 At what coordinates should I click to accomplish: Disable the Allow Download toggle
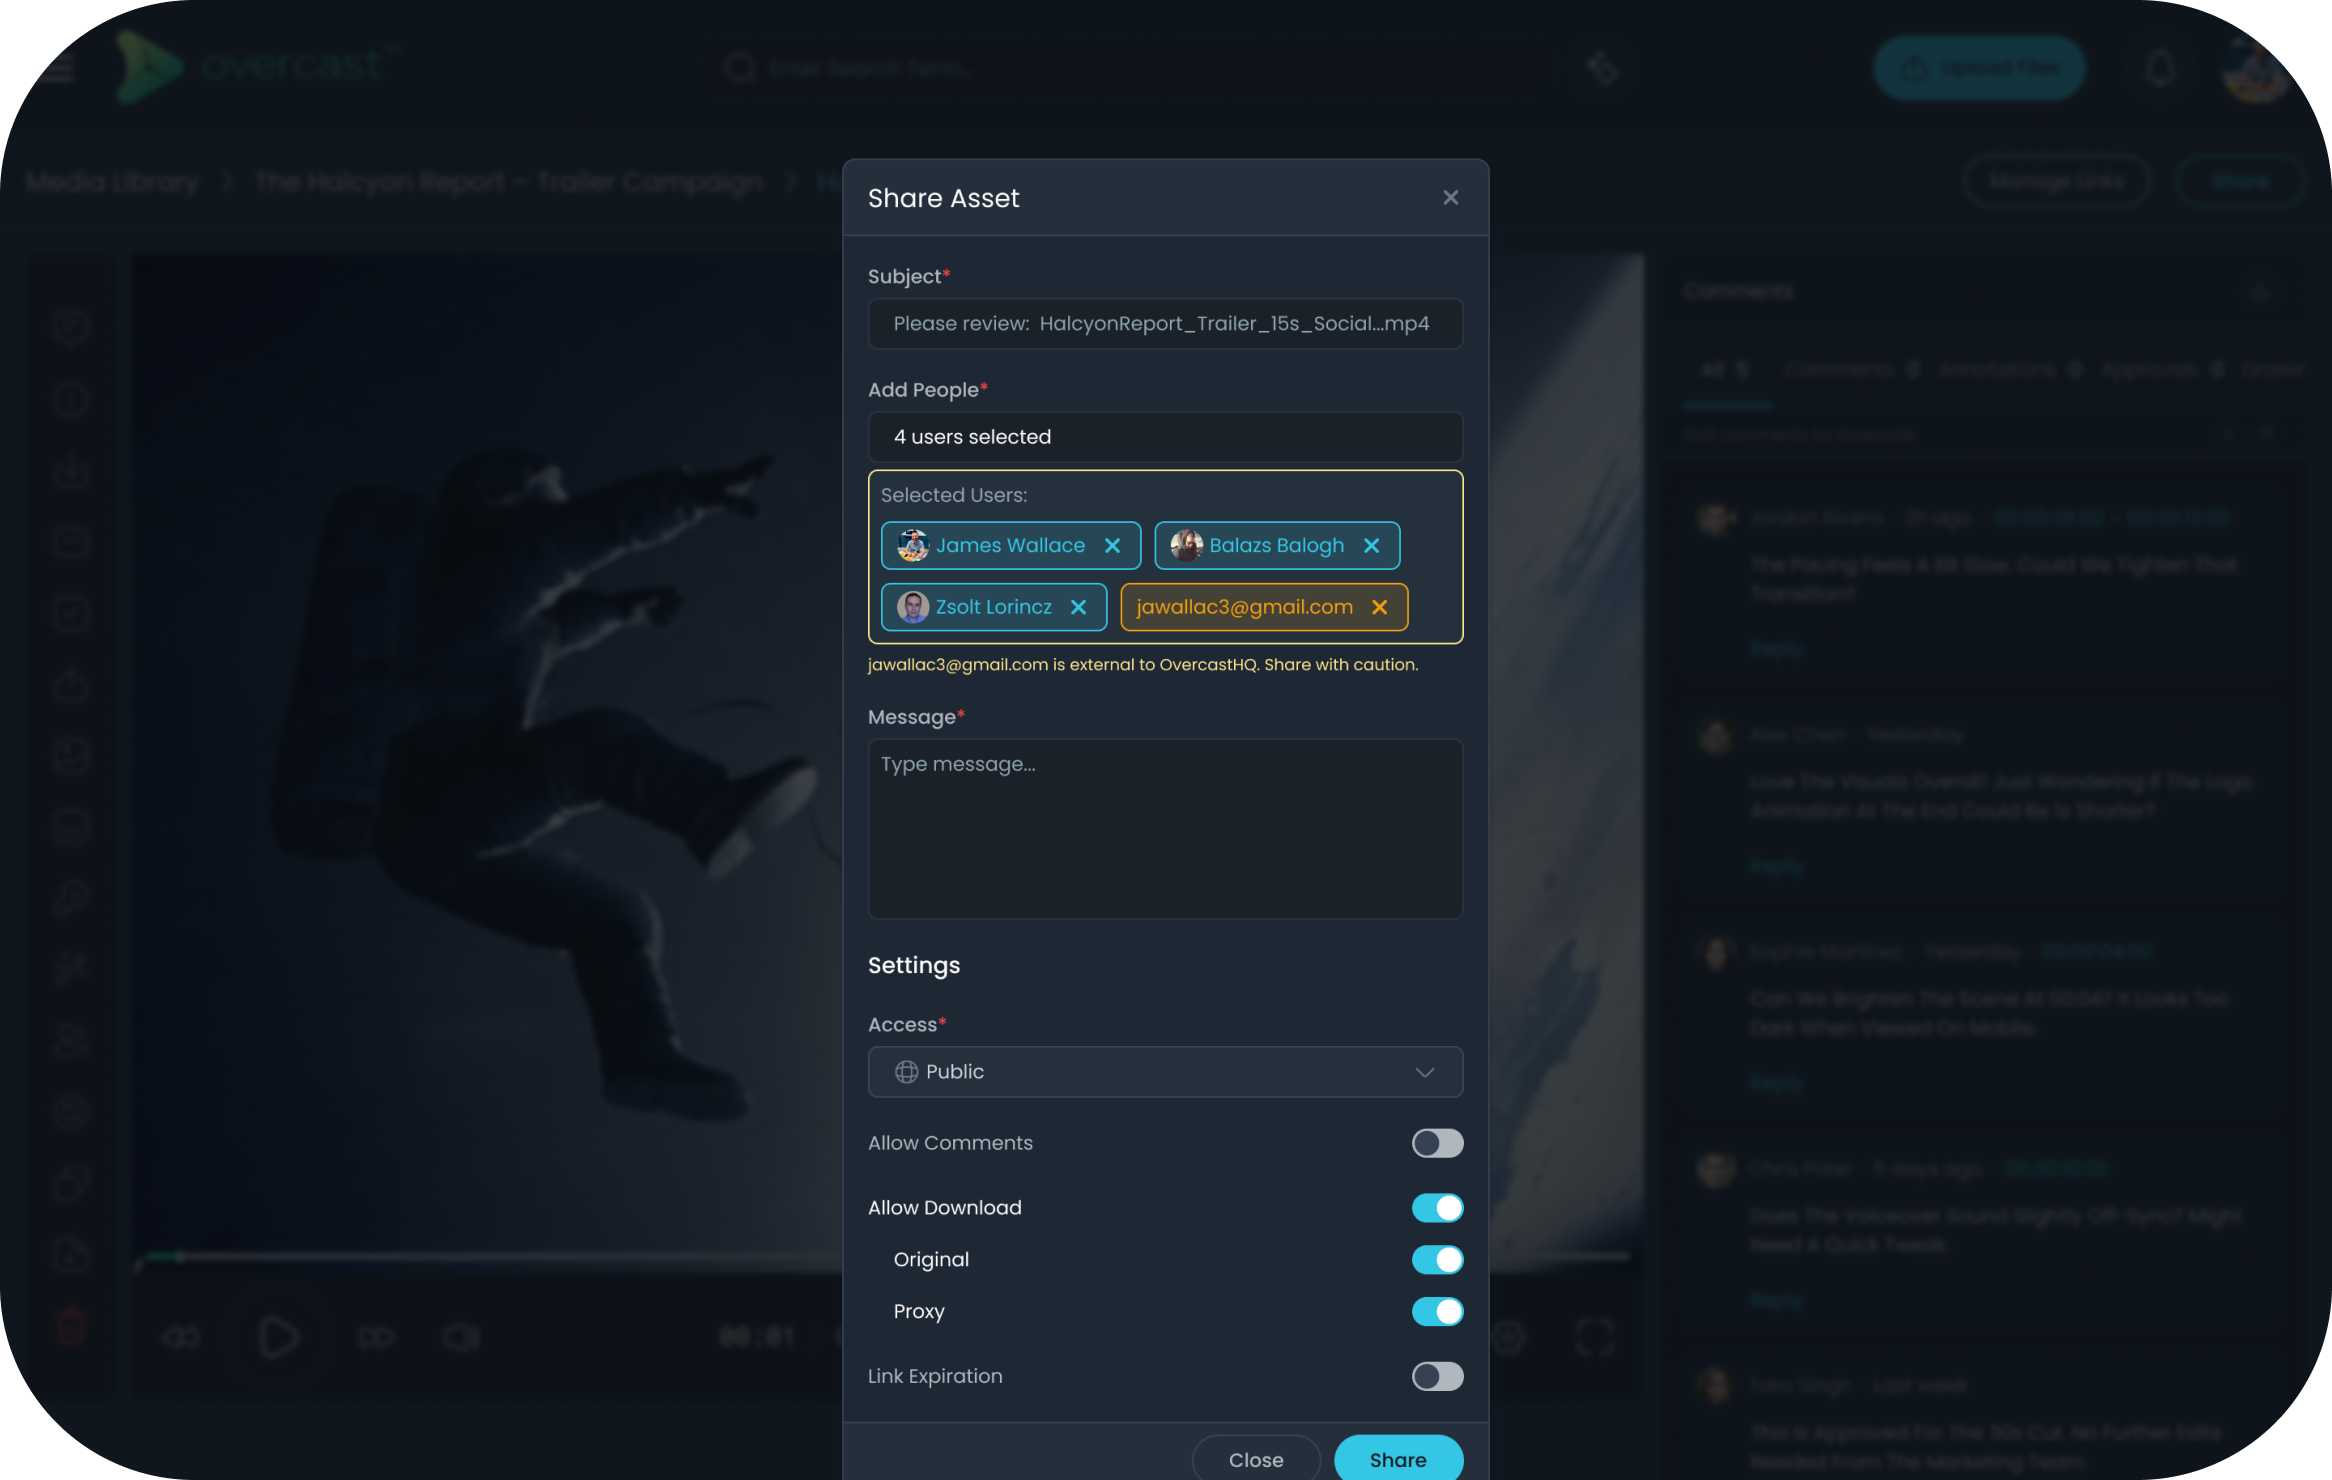[1437, 1208]
